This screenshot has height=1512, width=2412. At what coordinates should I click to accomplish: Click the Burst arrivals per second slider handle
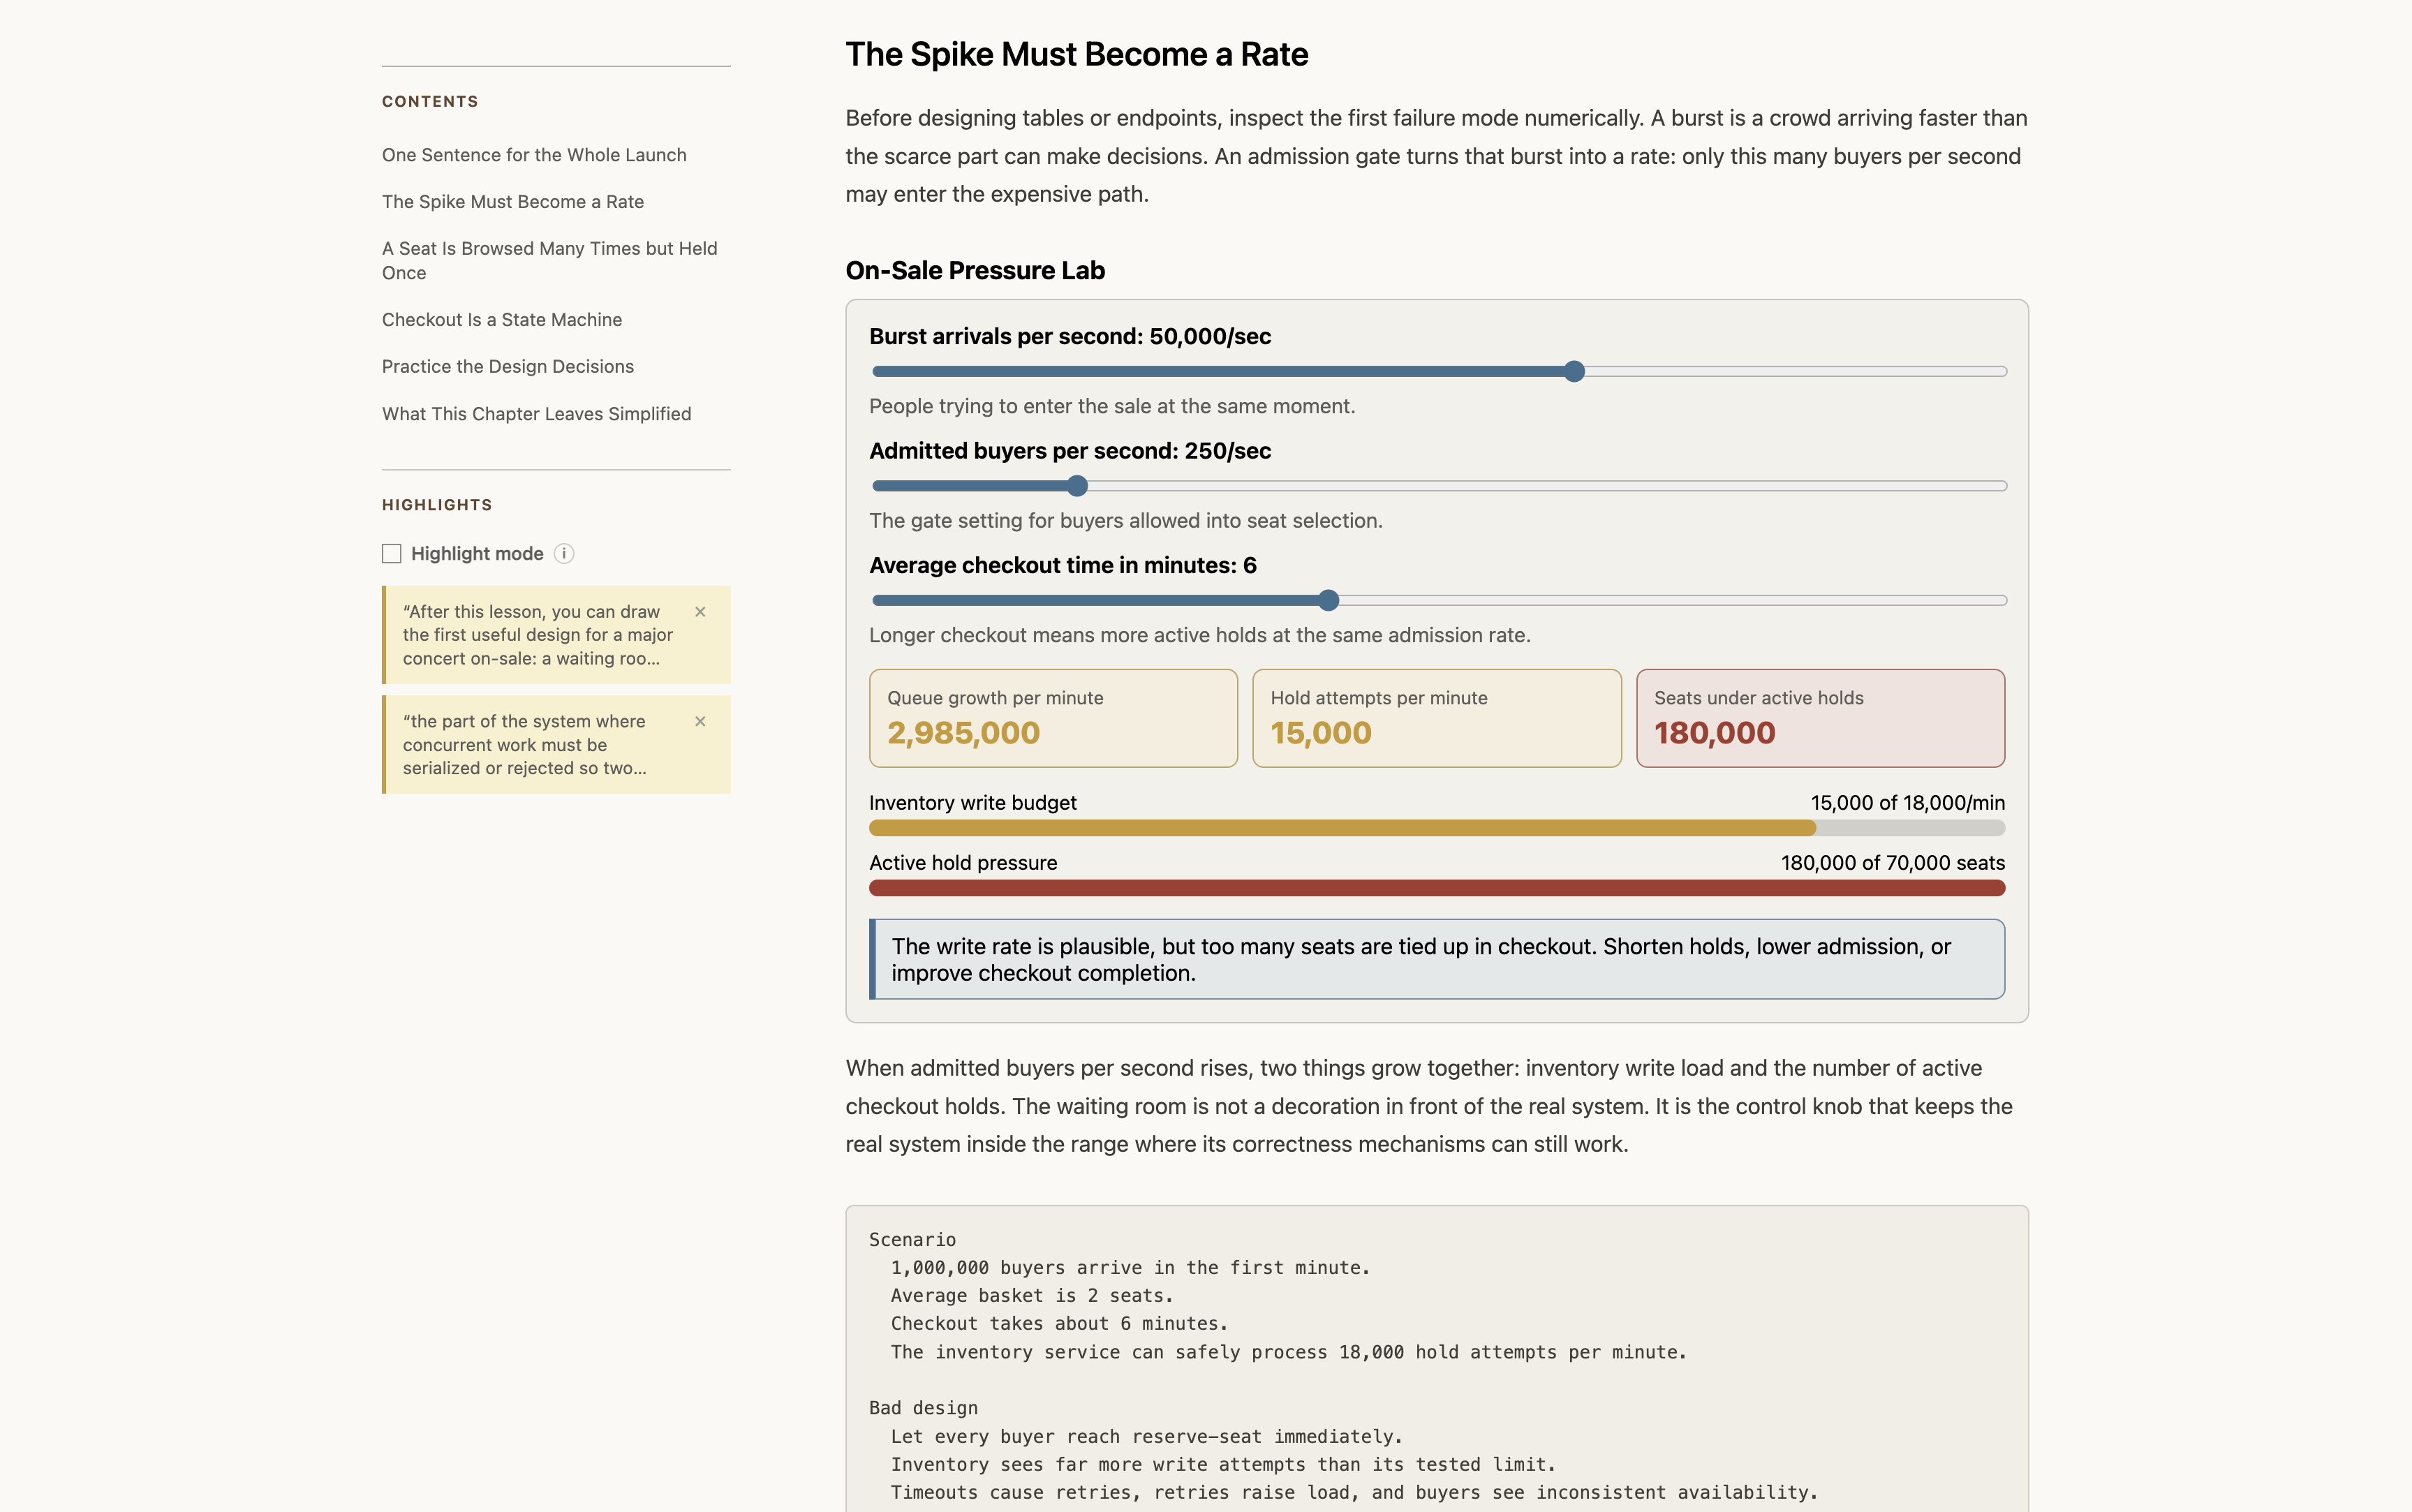point(1574,372)
